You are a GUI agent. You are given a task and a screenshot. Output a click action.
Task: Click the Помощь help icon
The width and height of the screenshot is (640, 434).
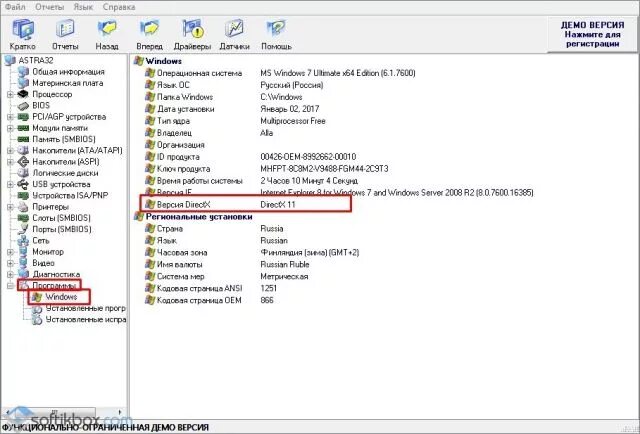[276, 30]
